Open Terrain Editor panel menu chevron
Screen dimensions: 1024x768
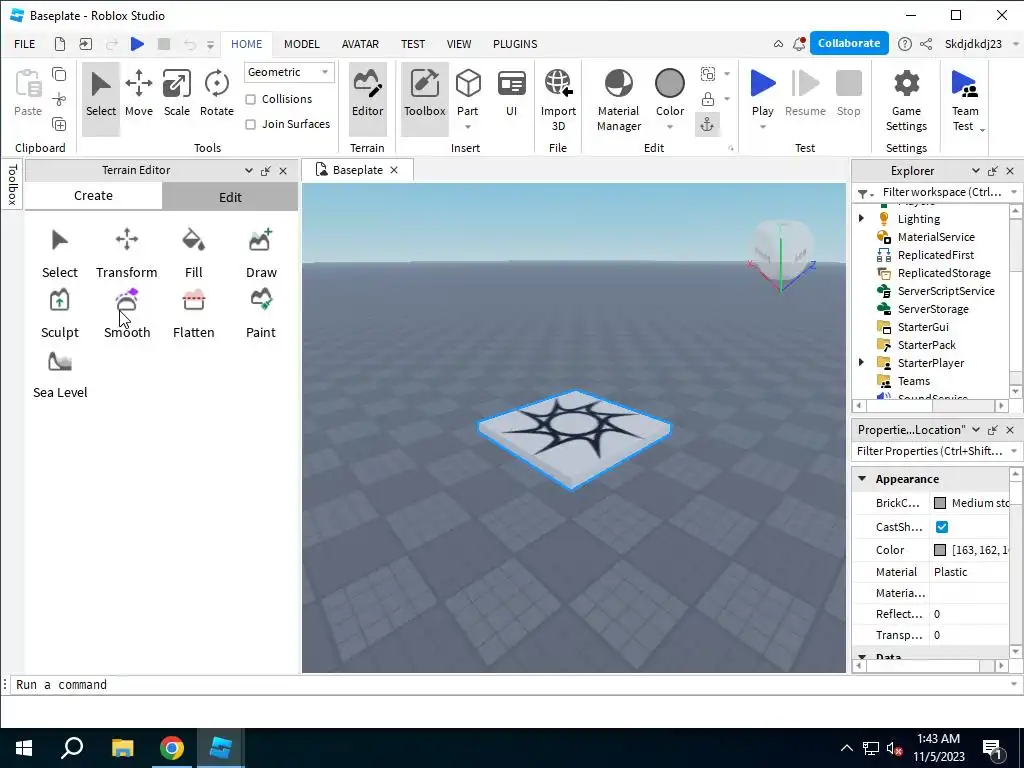(x=249, y=170)
